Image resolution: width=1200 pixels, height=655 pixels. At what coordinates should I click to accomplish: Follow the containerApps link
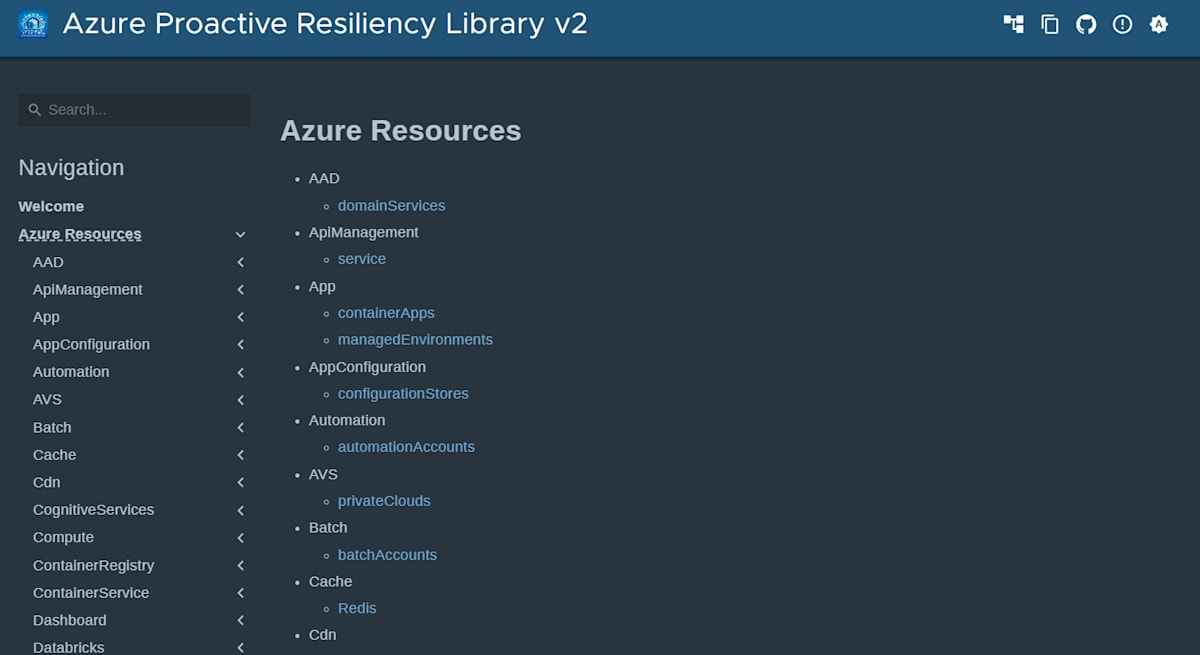(x=386, y=312)
